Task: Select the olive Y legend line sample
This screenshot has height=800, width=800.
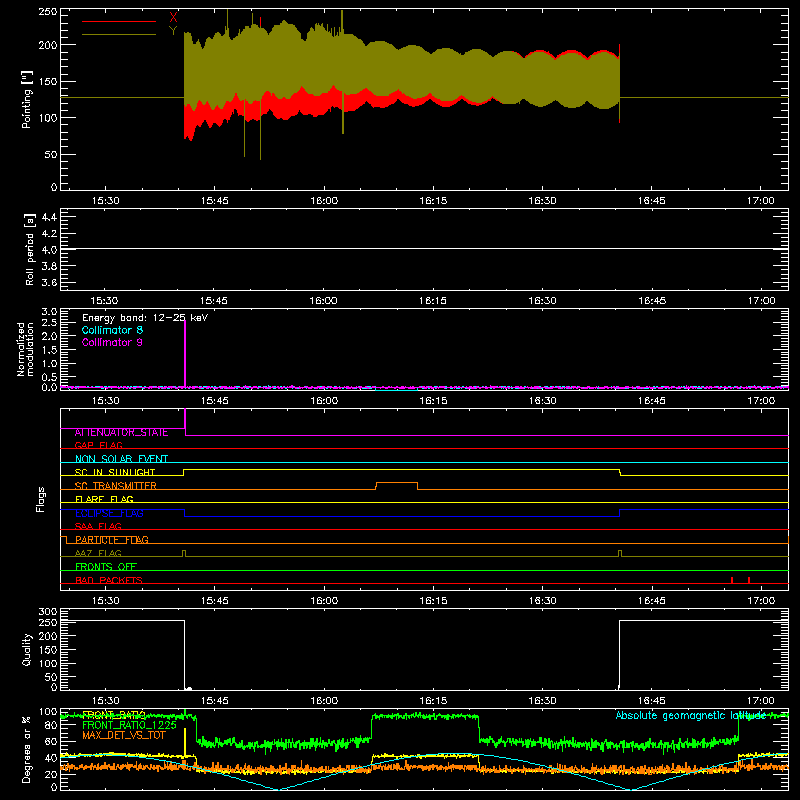Action: click(x=119, y=34)
